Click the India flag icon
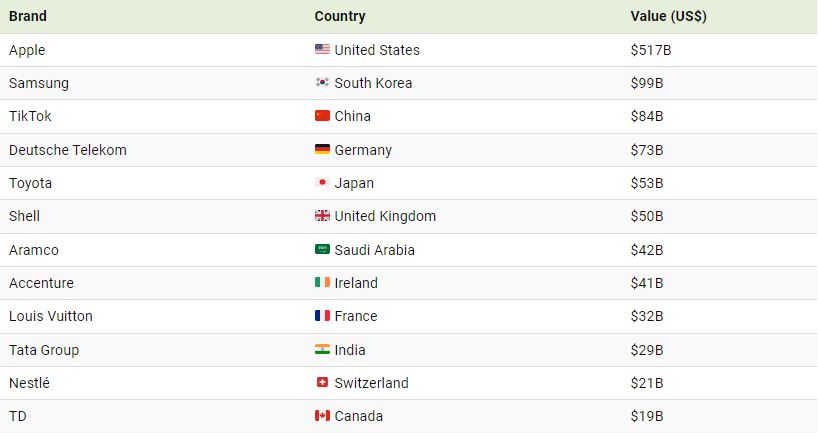The width and height of the screenshot is (818, 439). [x=322, y=350]
